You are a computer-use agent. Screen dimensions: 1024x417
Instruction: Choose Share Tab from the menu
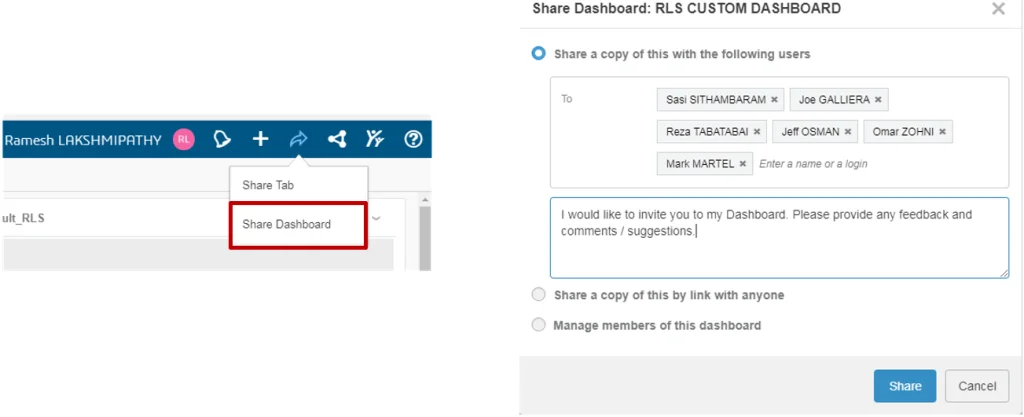click(x=268, y=185)
